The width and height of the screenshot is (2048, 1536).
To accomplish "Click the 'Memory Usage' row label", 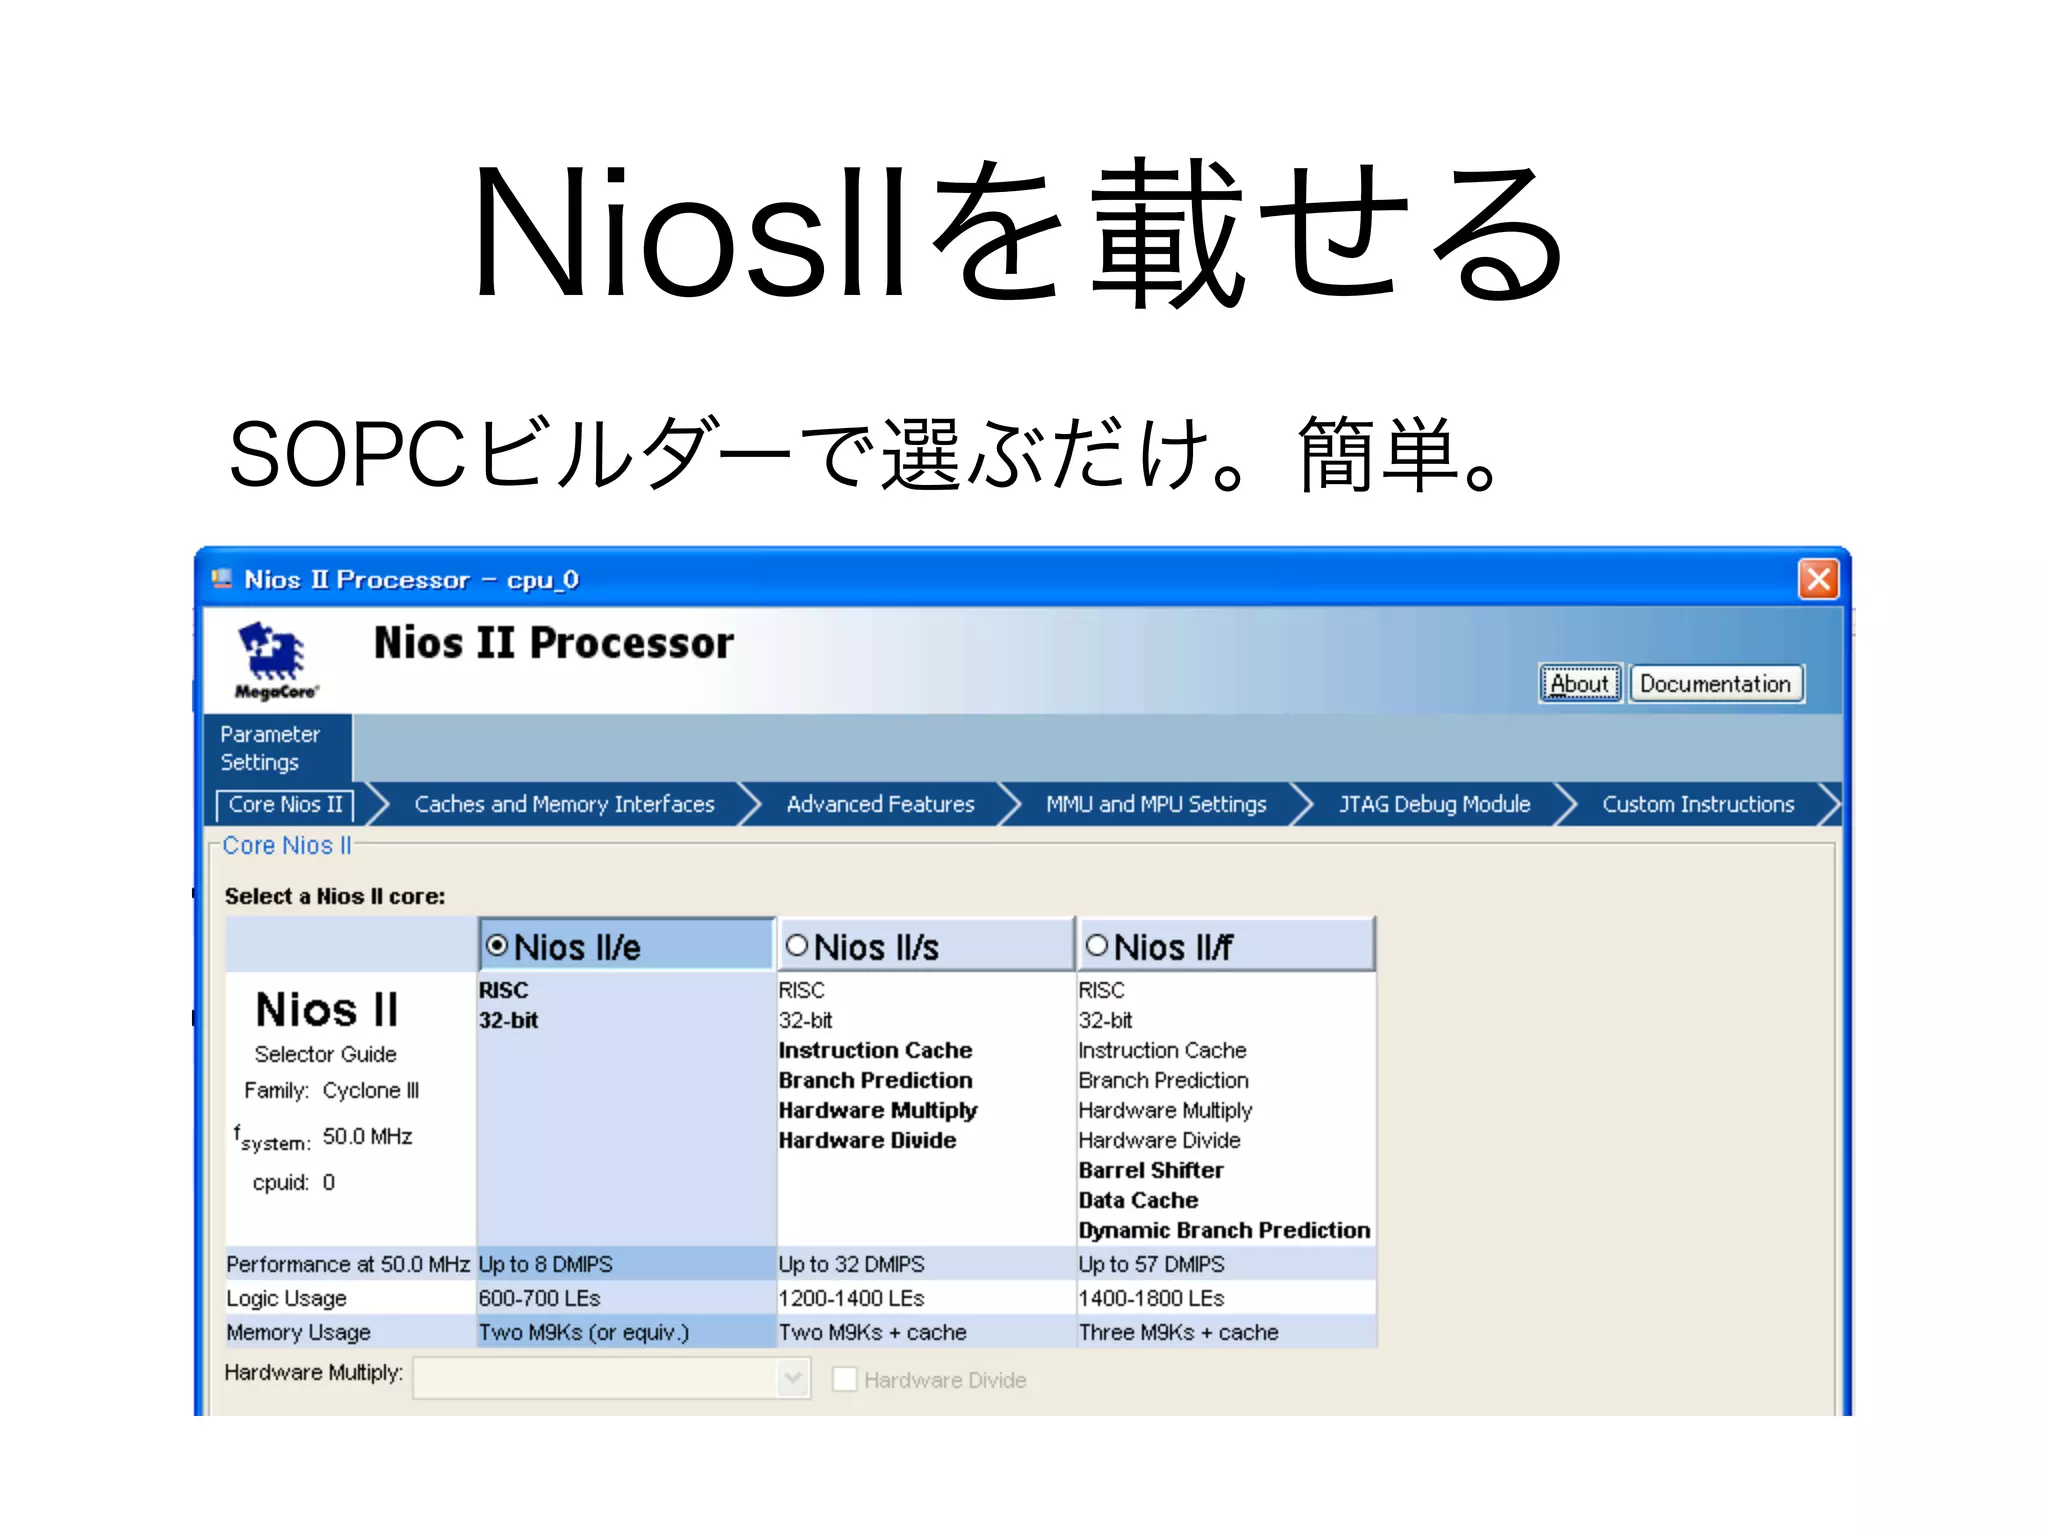I will (x=298, y=1332).
